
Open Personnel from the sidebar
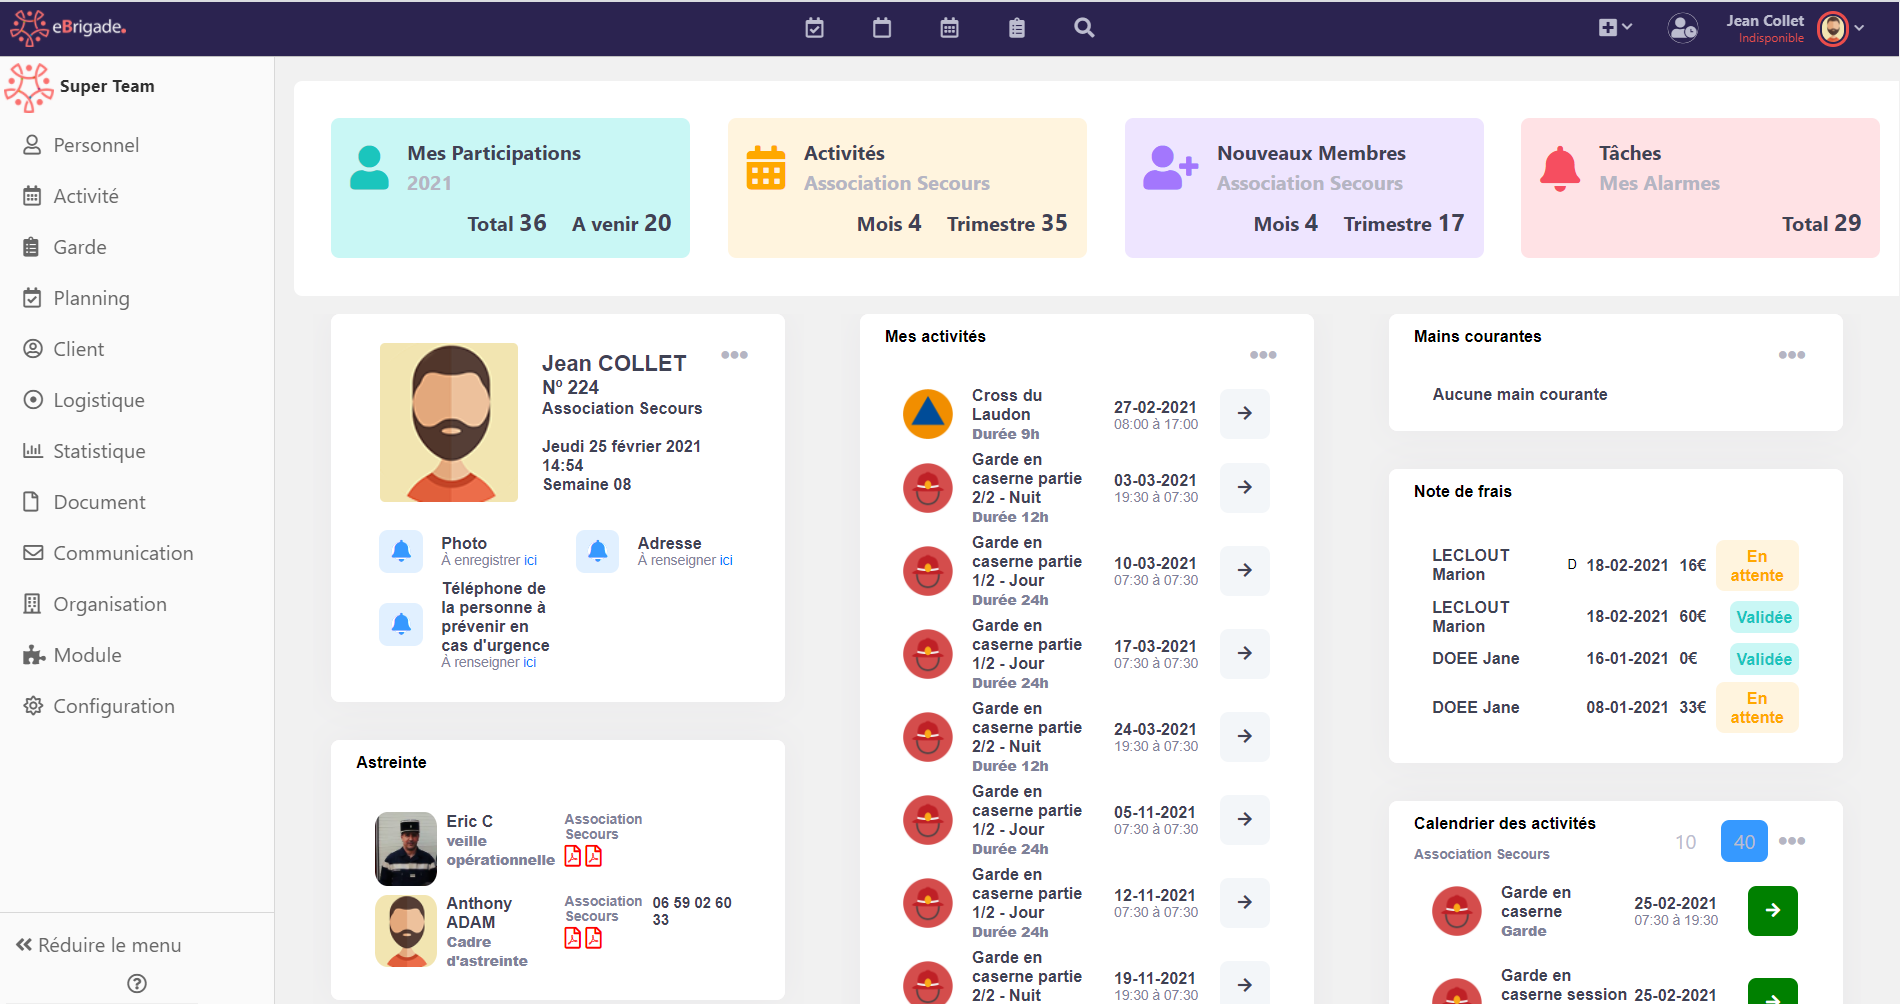pos(96,144)
